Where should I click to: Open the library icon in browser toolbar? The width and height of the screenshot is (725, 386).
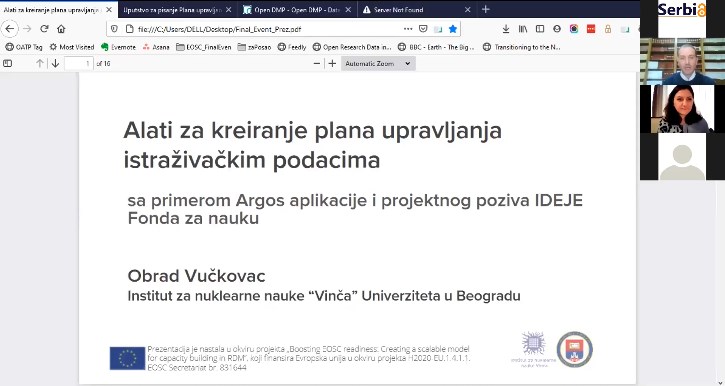click(x=523, y=29)
